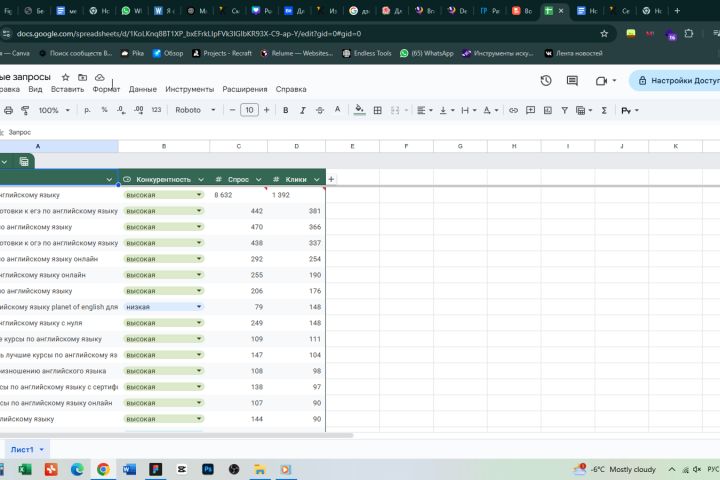Click the Настройки Доступа share button
The width and height of the screenshot is (720, 480).
pos(677,81)
